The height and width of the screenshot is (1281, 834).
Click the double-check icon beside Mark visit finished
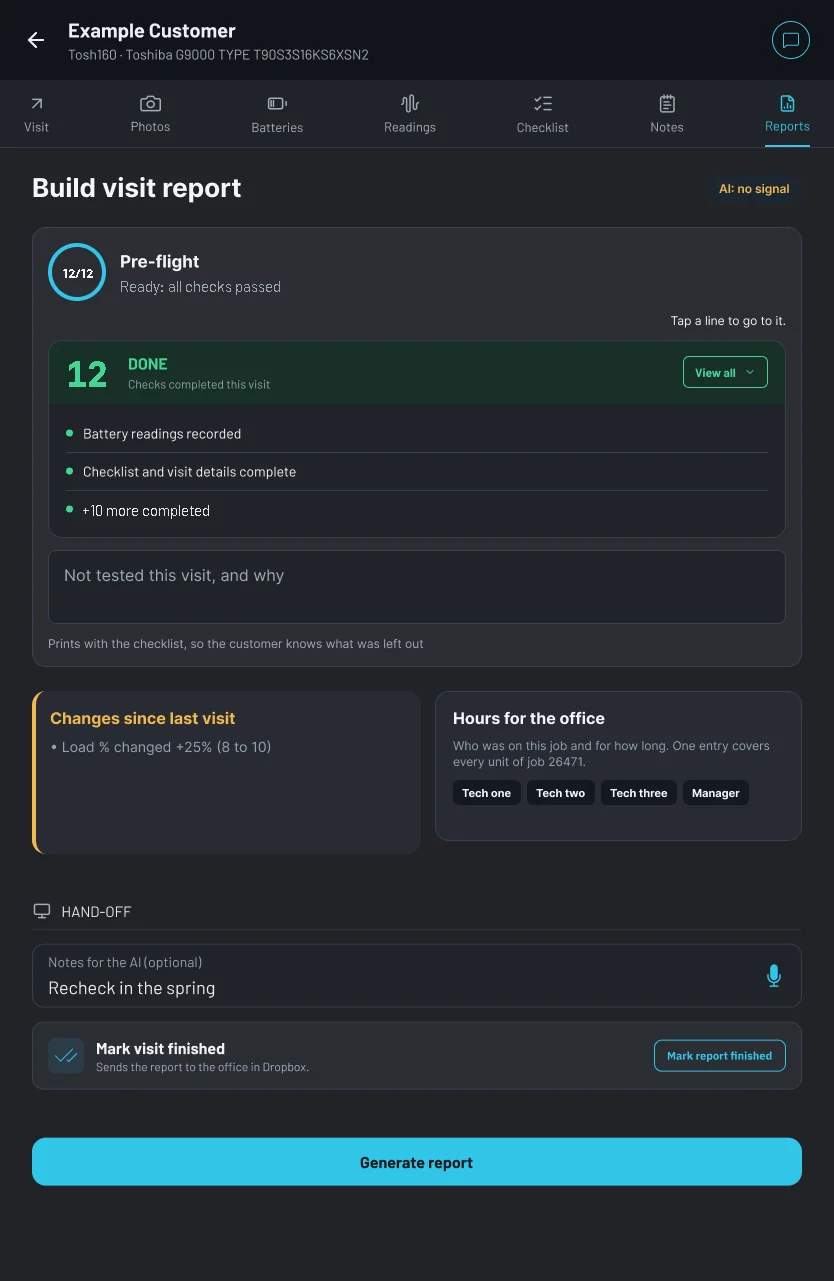point(66,1056)
